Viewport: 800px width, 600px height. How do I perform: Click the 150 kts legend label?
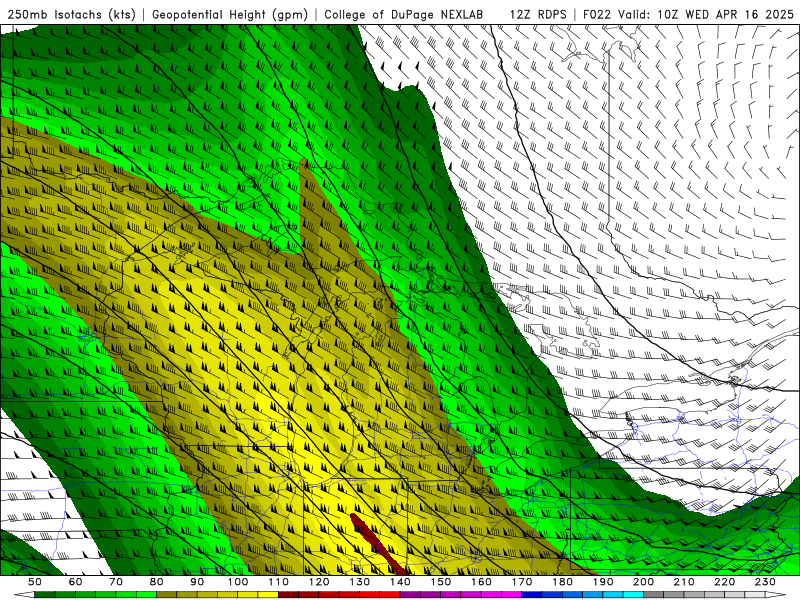(441, 582)
